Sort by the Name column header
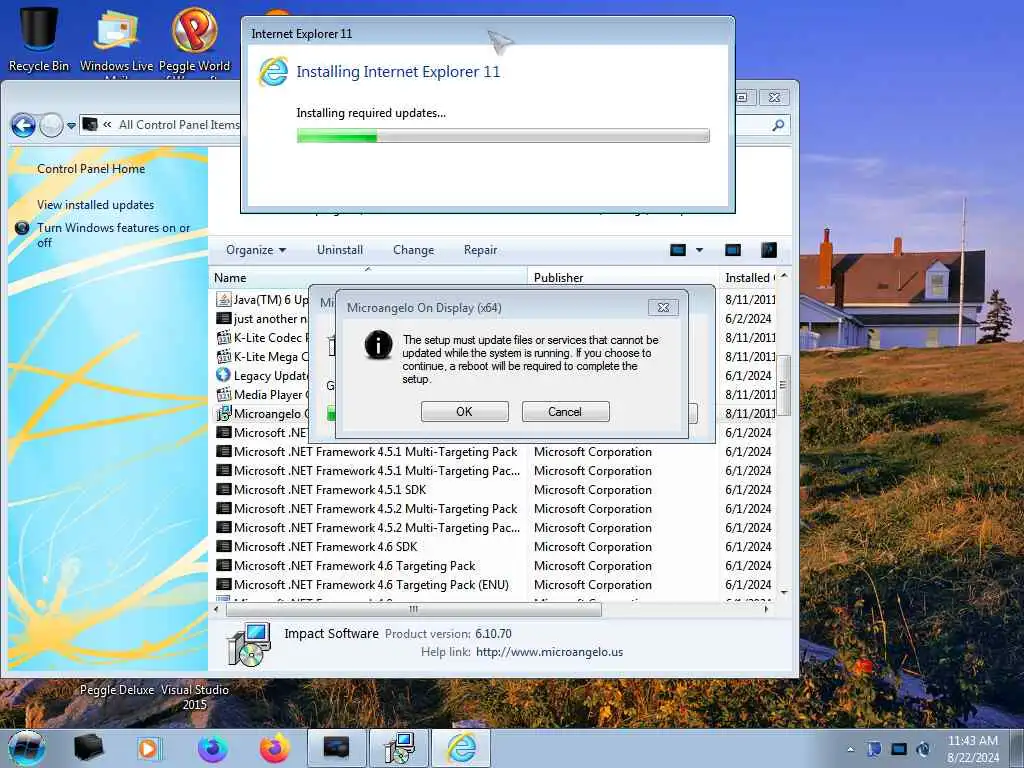Viewport: 1024px width, 768px height. click(x=368, y=278)
